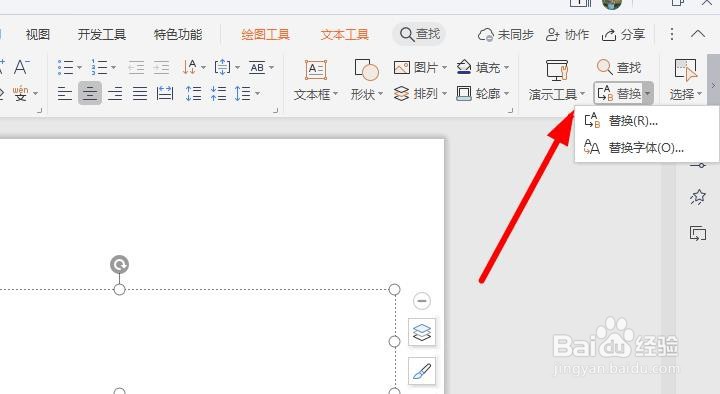Screen dimensions: 720x394
Task: Expand the bullet list dropdown arrow
Action: (x=79, y=68)
